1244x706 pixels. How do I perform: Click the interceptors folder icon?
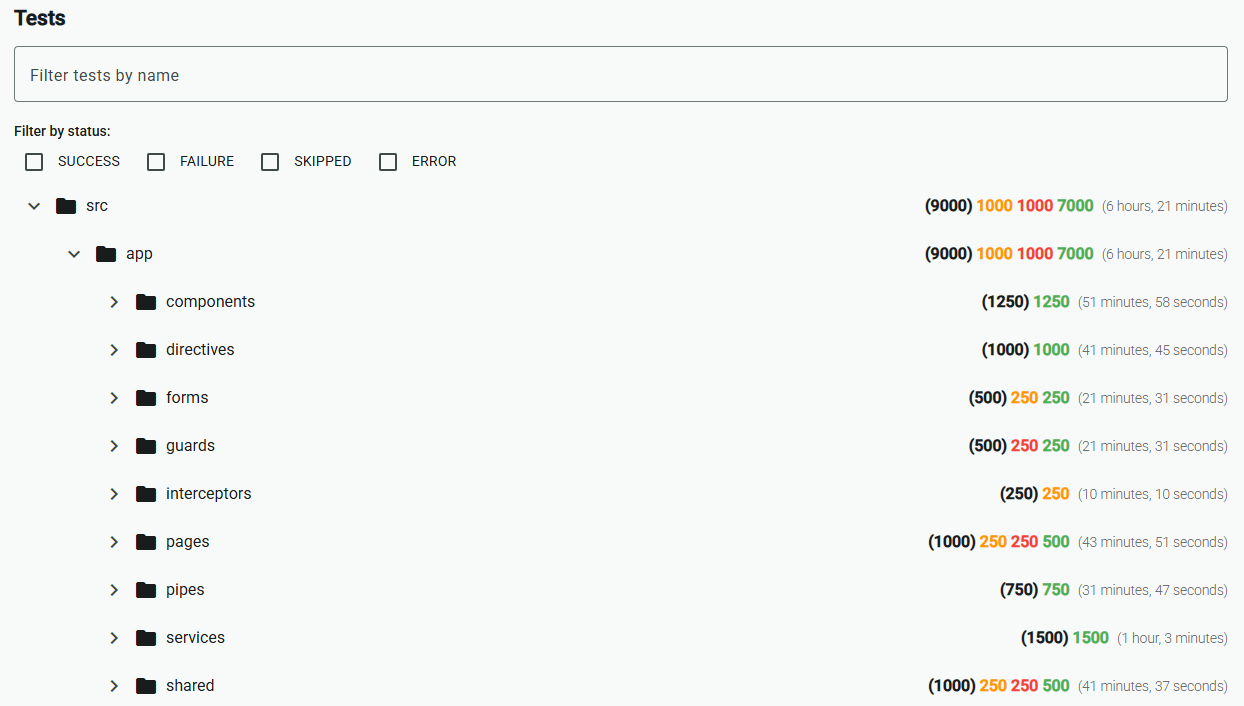pos(146,494)
